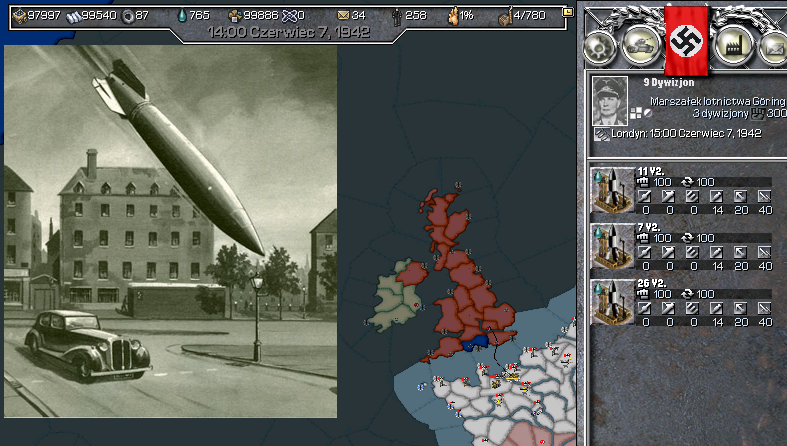
Task: Click the 26 V2. division name
Action: [651, 283]
